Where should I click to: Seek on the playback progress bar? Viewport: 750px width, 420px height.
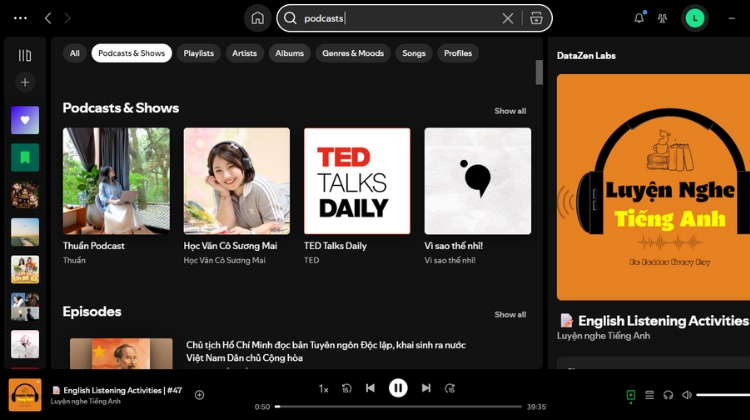coord(398,407)
